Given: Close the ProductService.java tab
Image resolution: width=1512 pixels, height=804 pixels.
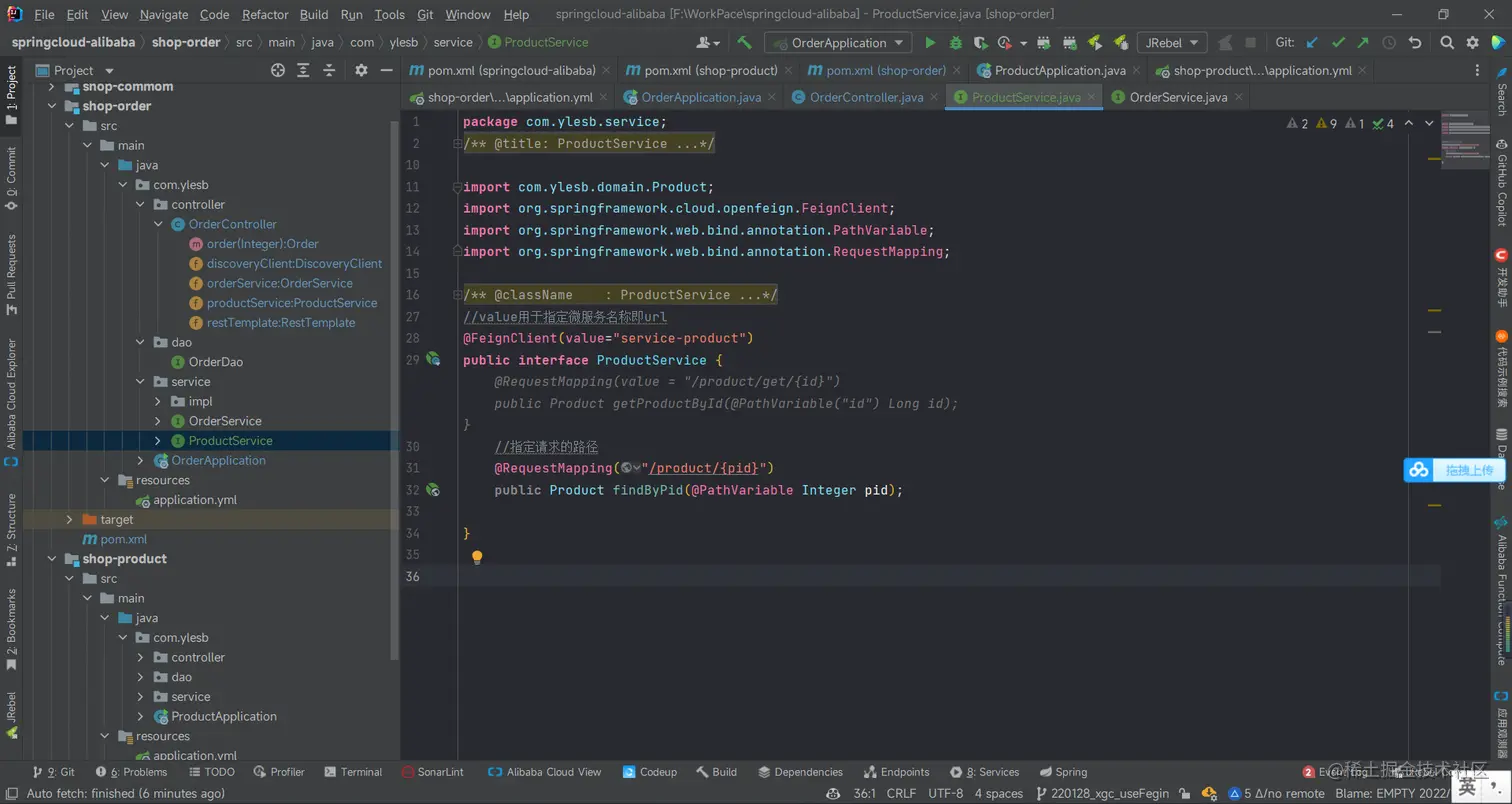Looking at the screenshot, I should click(x=1091, y=97).
